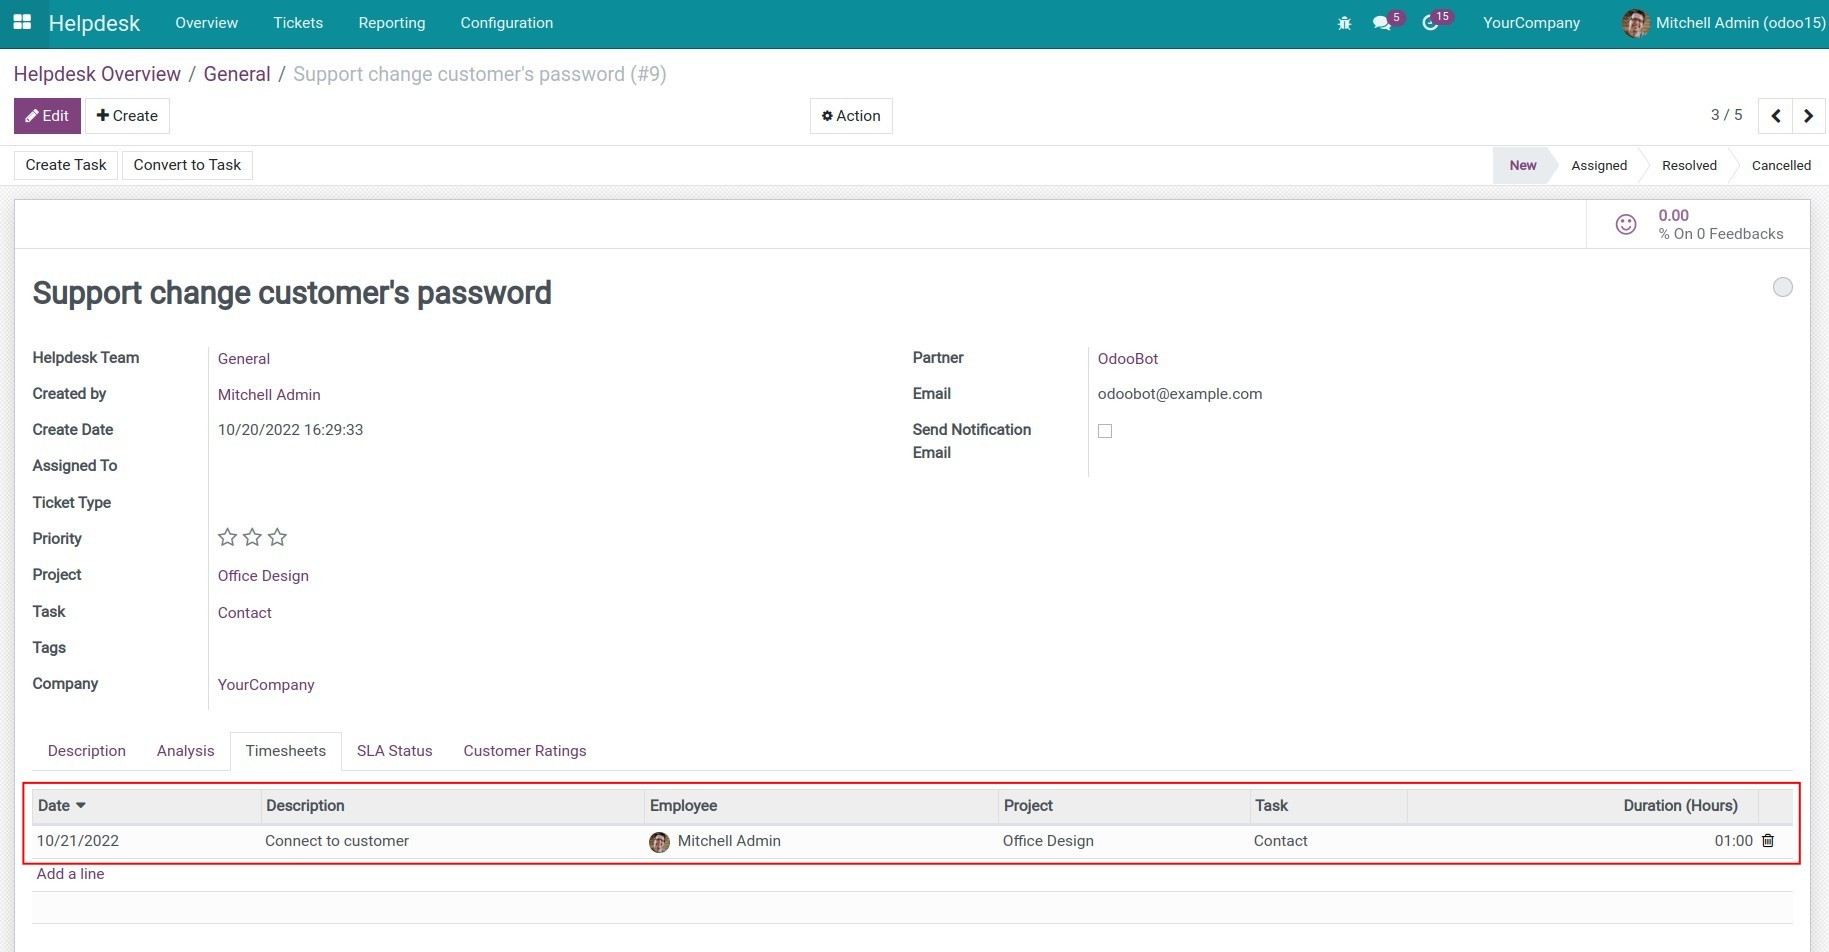Switch to the SLA Status tab

click(394, 751)
